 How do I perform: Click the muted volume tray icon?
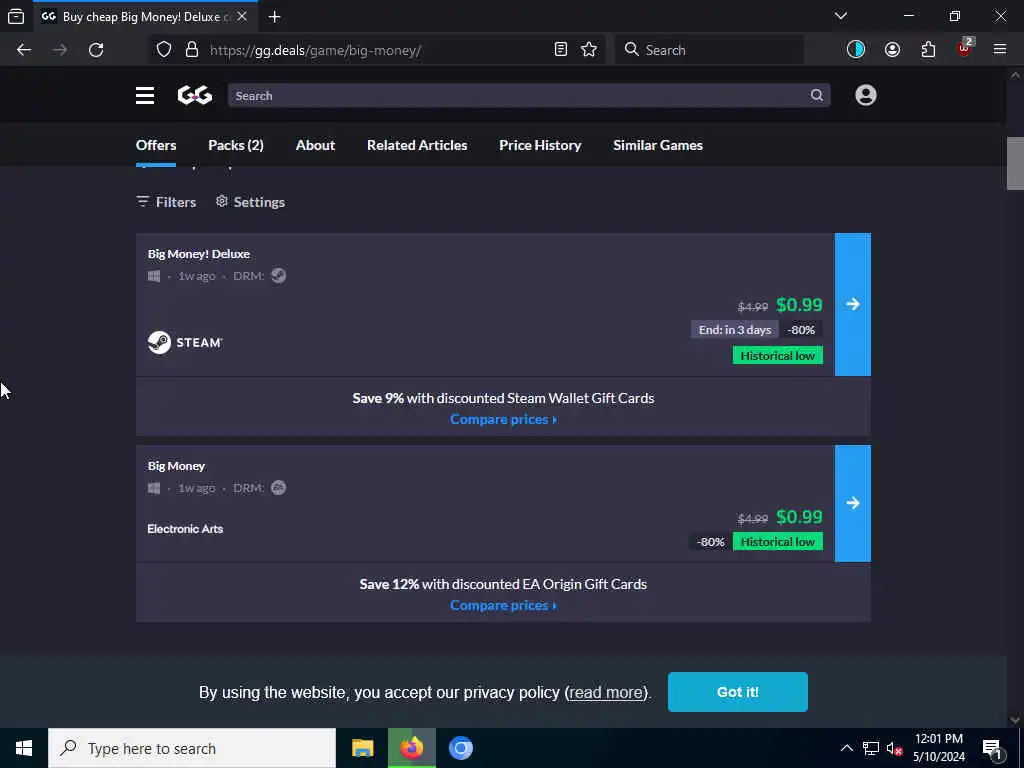pos(894,748)
